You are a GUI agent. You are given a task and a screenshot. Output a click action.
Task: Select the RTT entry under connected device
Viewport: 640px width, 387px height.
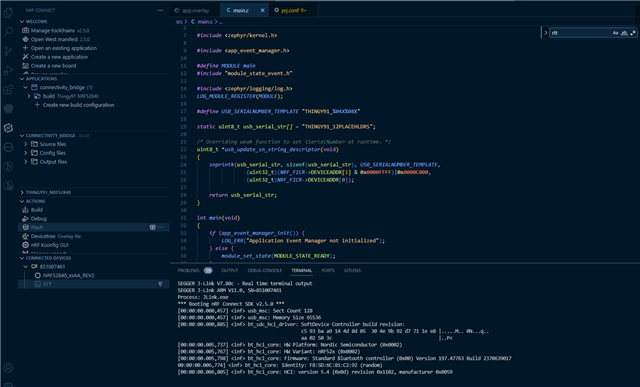[93, 284]
